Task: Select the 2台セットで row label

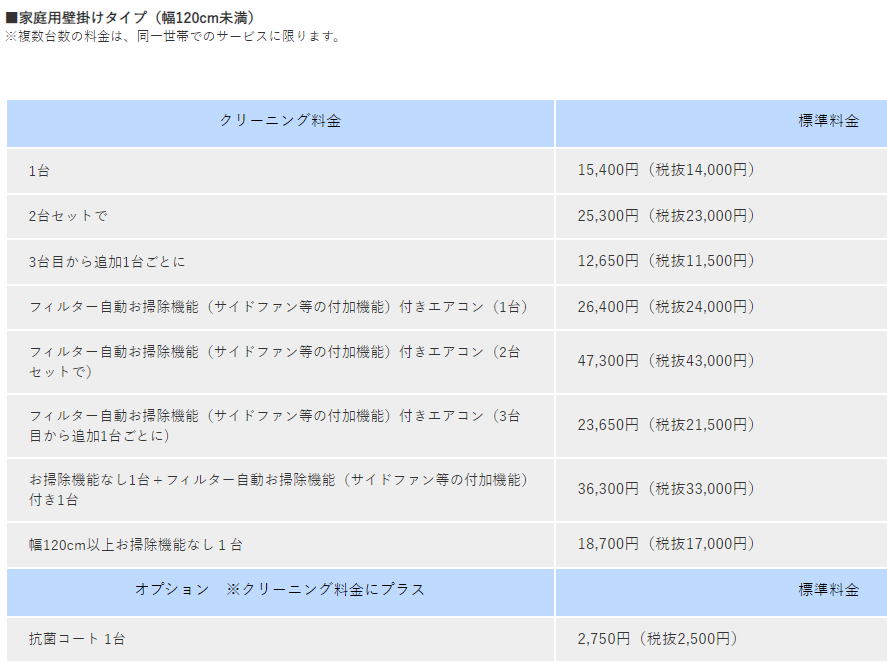Action: pyautogui.click(x=68, y=216)
